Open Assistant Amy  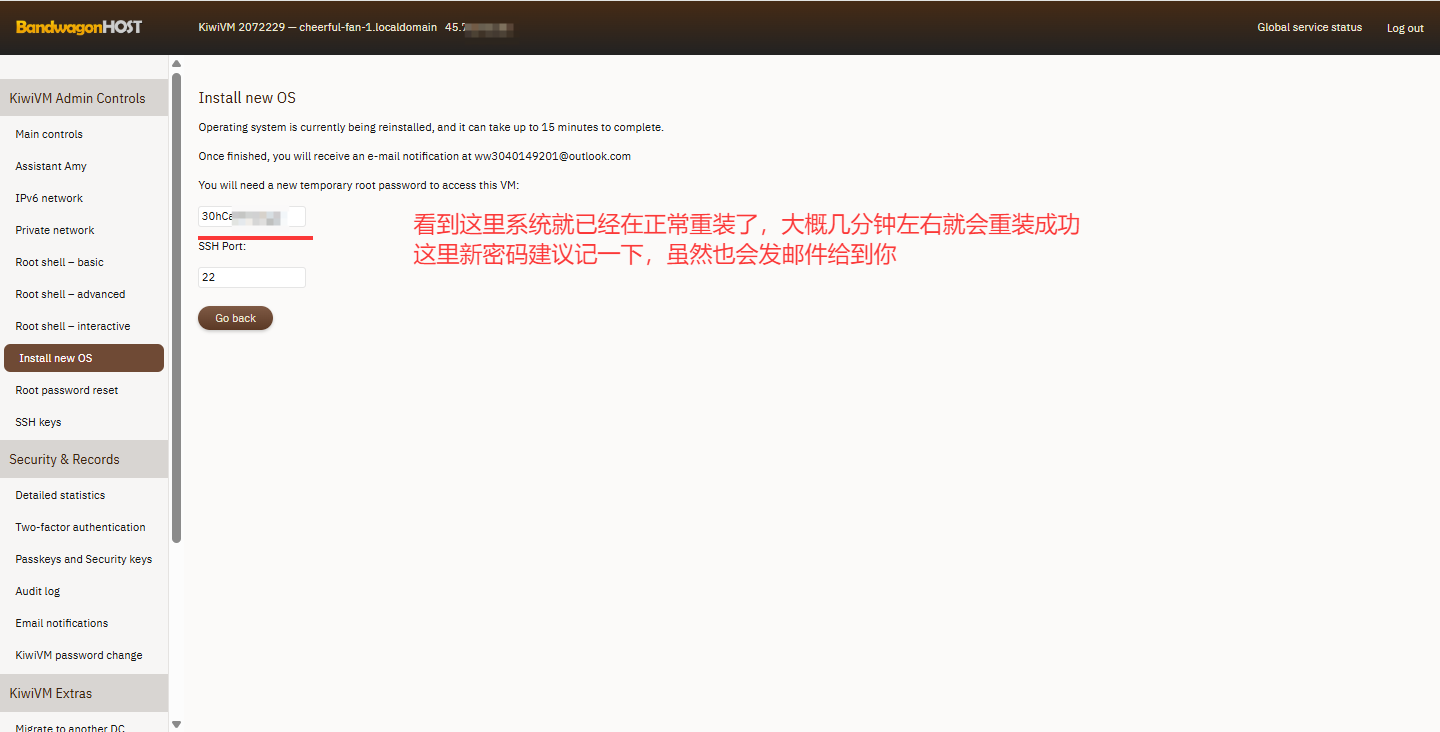(x=51, y=166)
